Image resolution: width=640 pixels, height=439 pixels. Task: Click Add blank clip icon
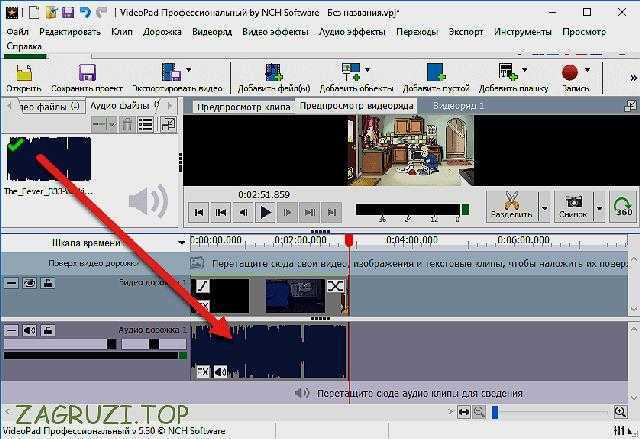click(x=436, y=72)
